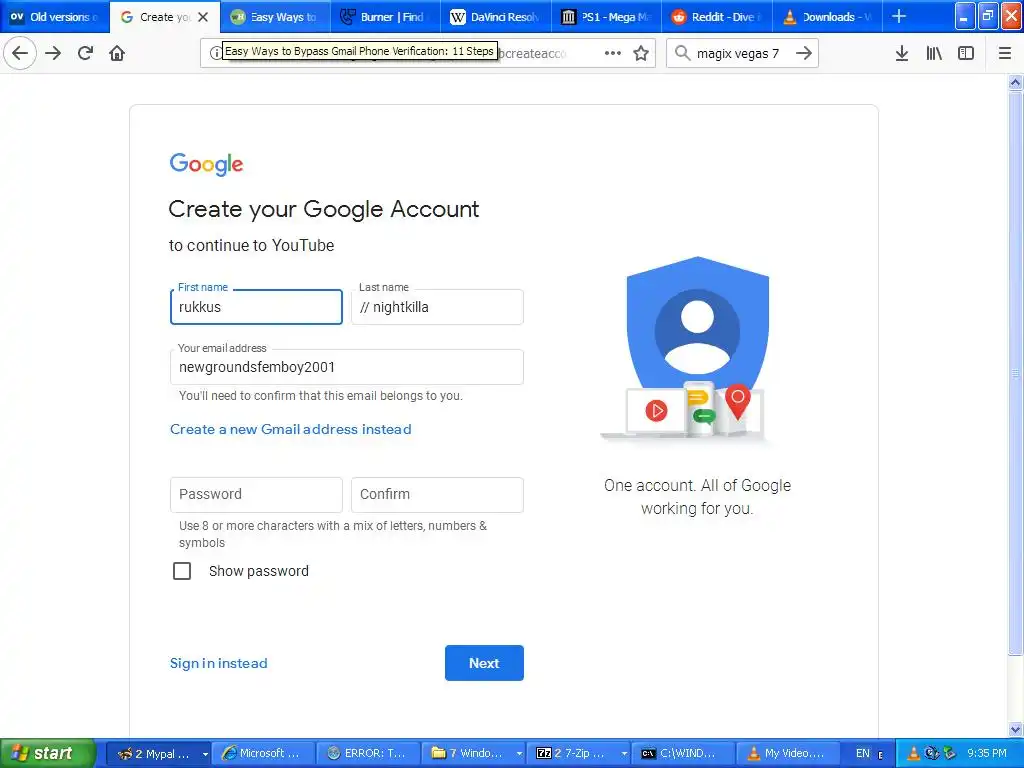
Task: Switch to Downloads VLC tab
Action: coord(827,17)
